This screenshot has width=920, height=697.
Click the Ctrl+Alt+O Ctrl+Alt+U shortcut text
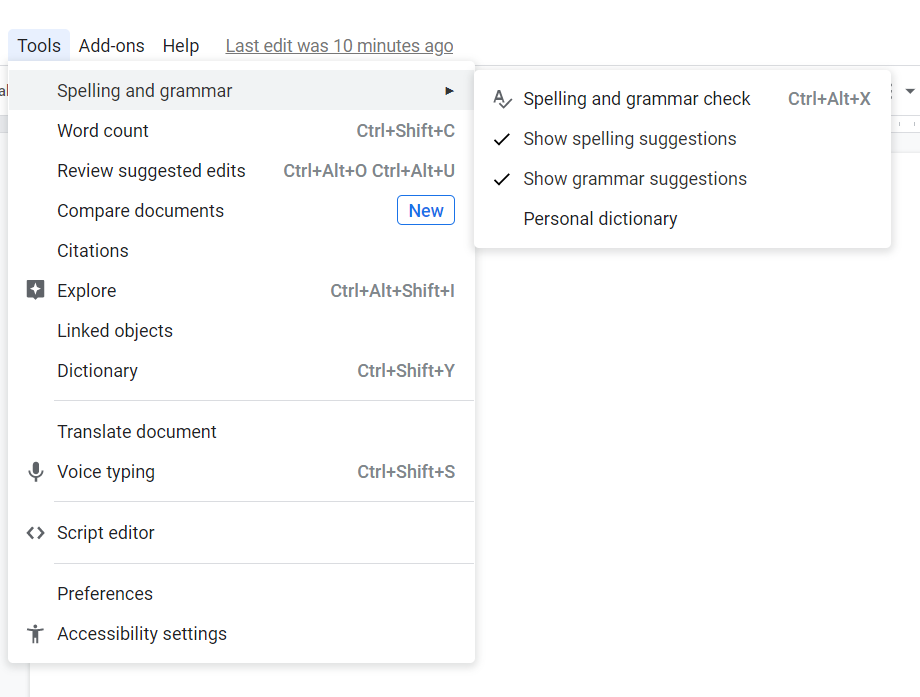pyautogui.click(x=369, y=170)
